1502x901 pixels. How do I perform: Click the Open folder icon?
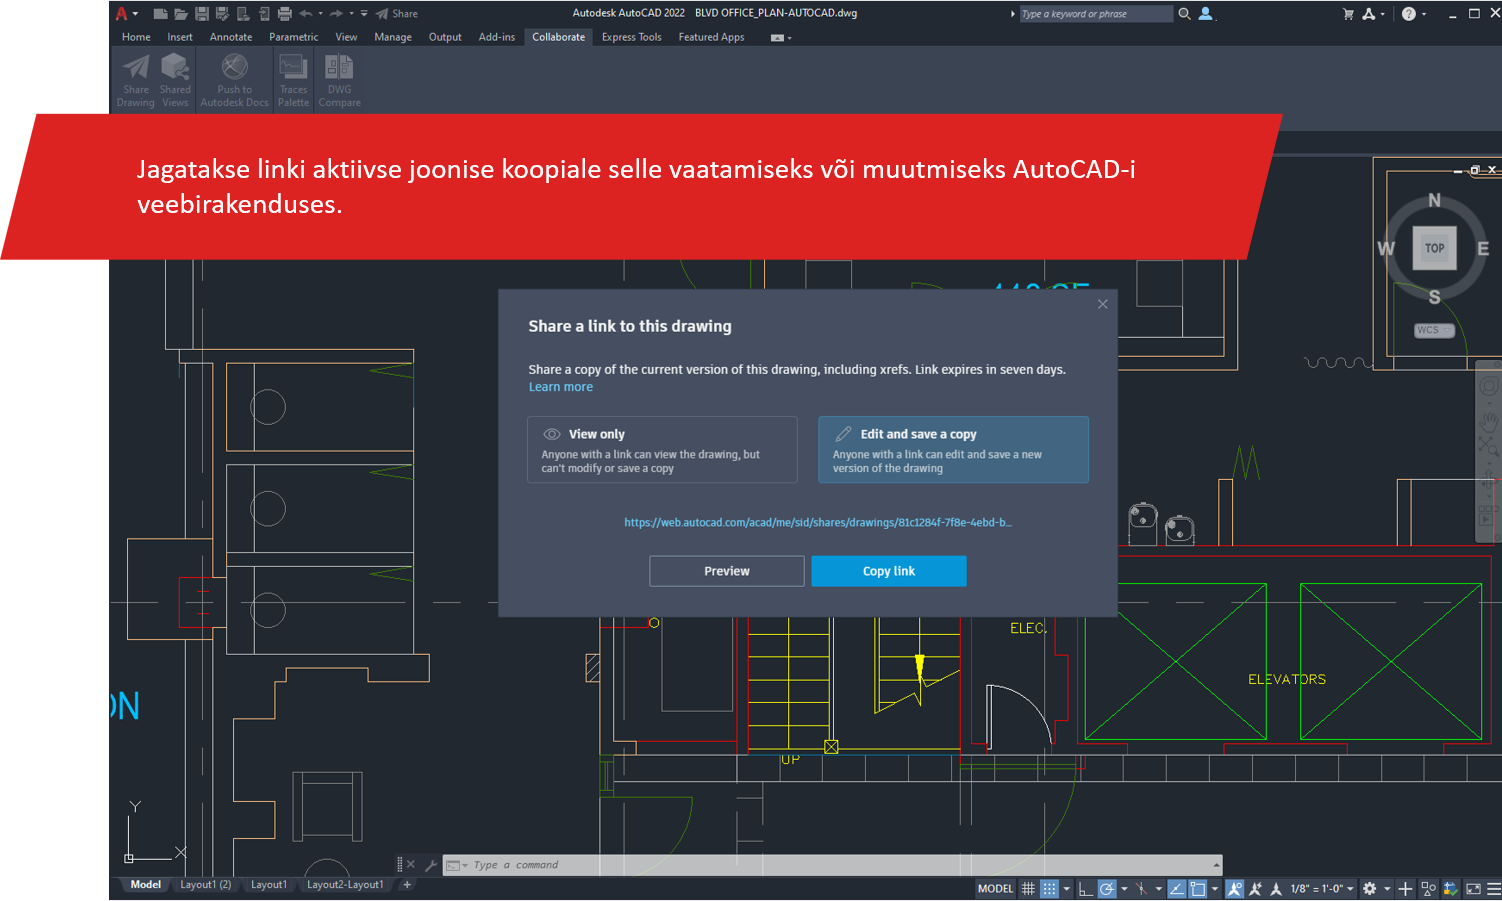(x=181, y=14)
